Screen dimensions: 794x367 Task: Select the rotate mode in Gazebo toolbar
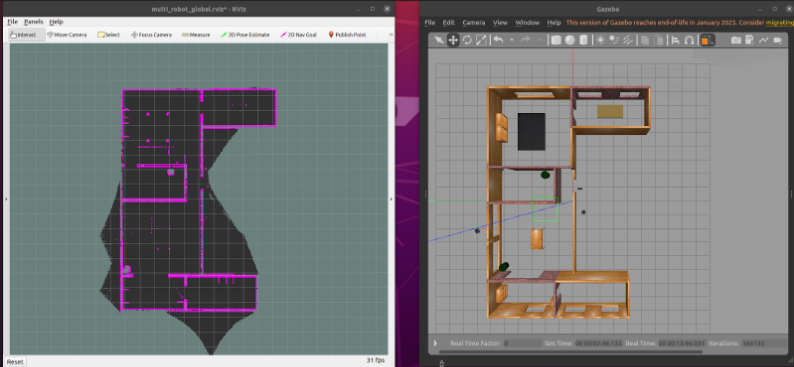[467, 40]
